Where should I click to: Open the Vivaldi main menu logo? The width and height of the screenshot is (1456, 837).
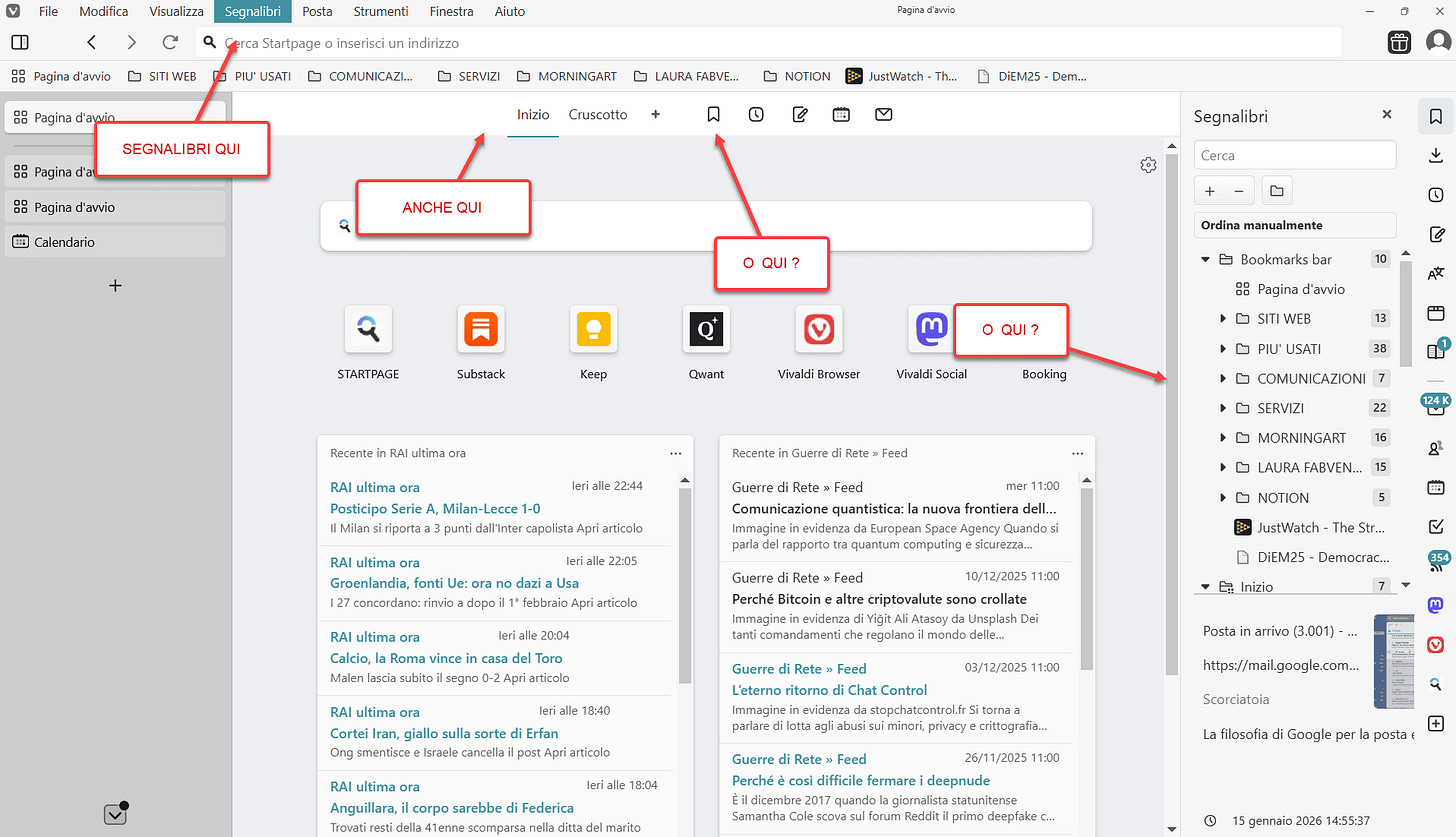click(x=12, y=12)
